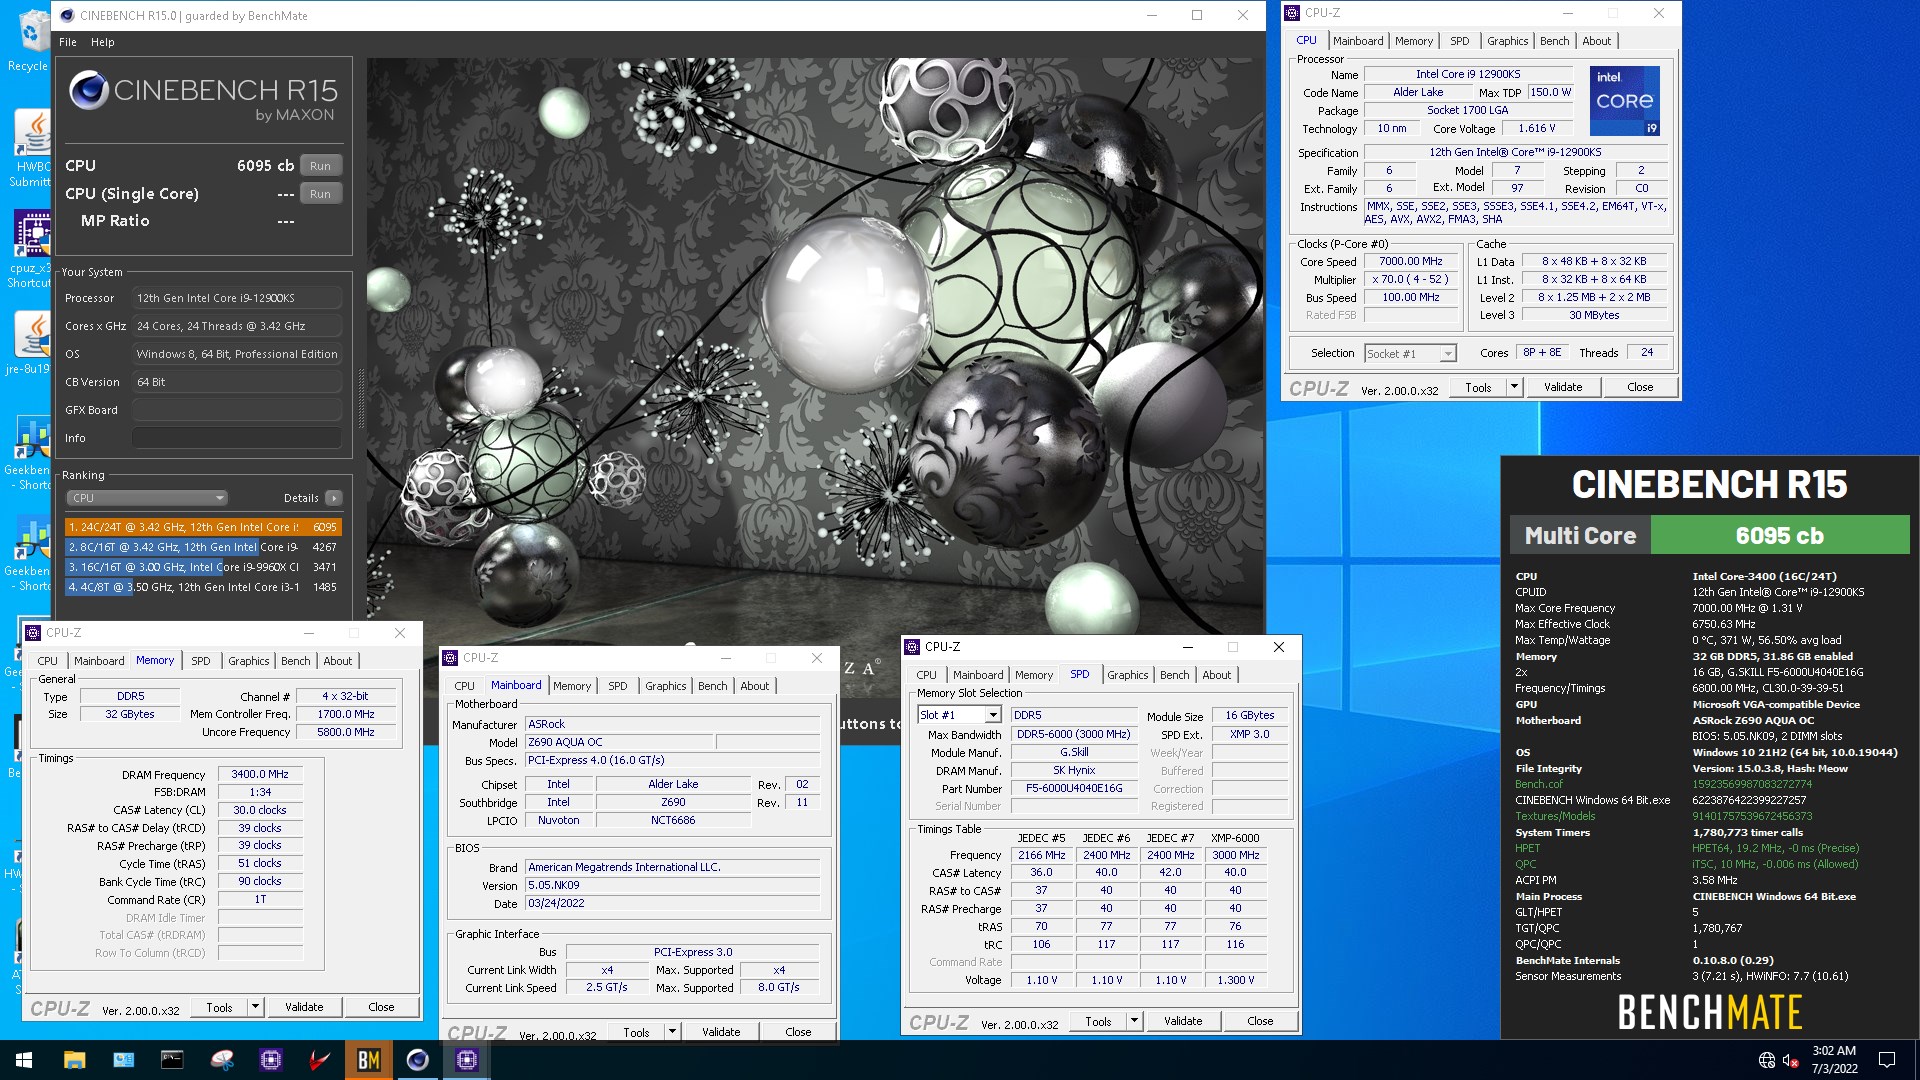Open File Explorer from the taskbar
1920x1080 pixels.
tap(74, 1060)
